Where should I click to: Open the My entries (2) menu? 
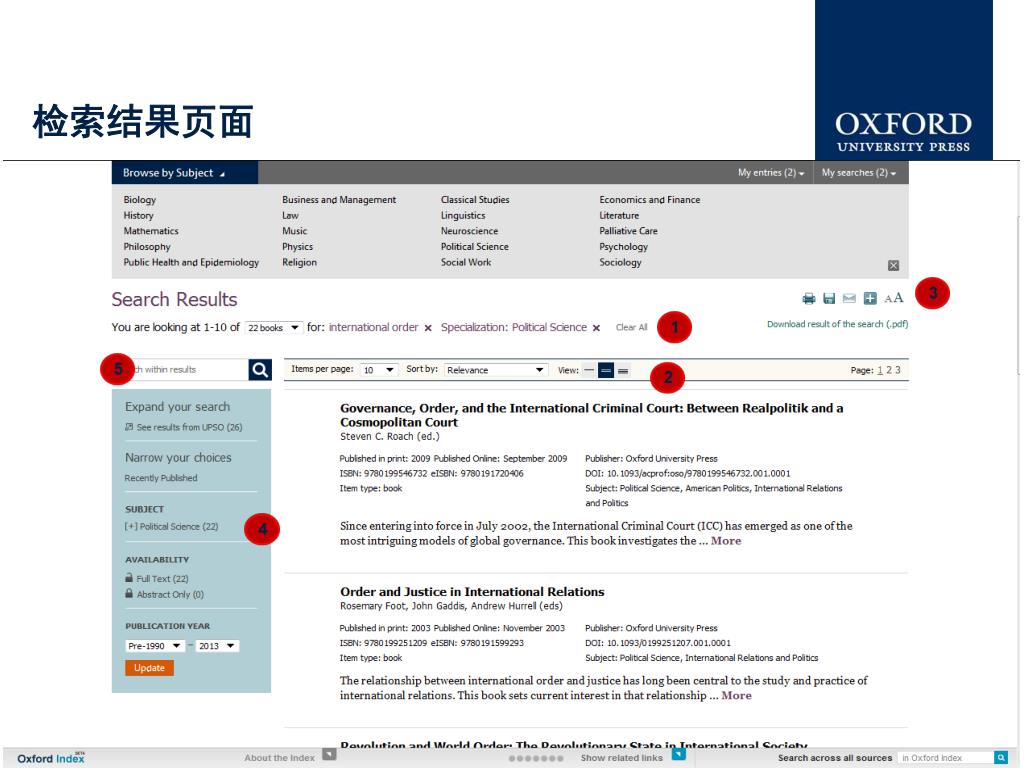tap(771, 172)
